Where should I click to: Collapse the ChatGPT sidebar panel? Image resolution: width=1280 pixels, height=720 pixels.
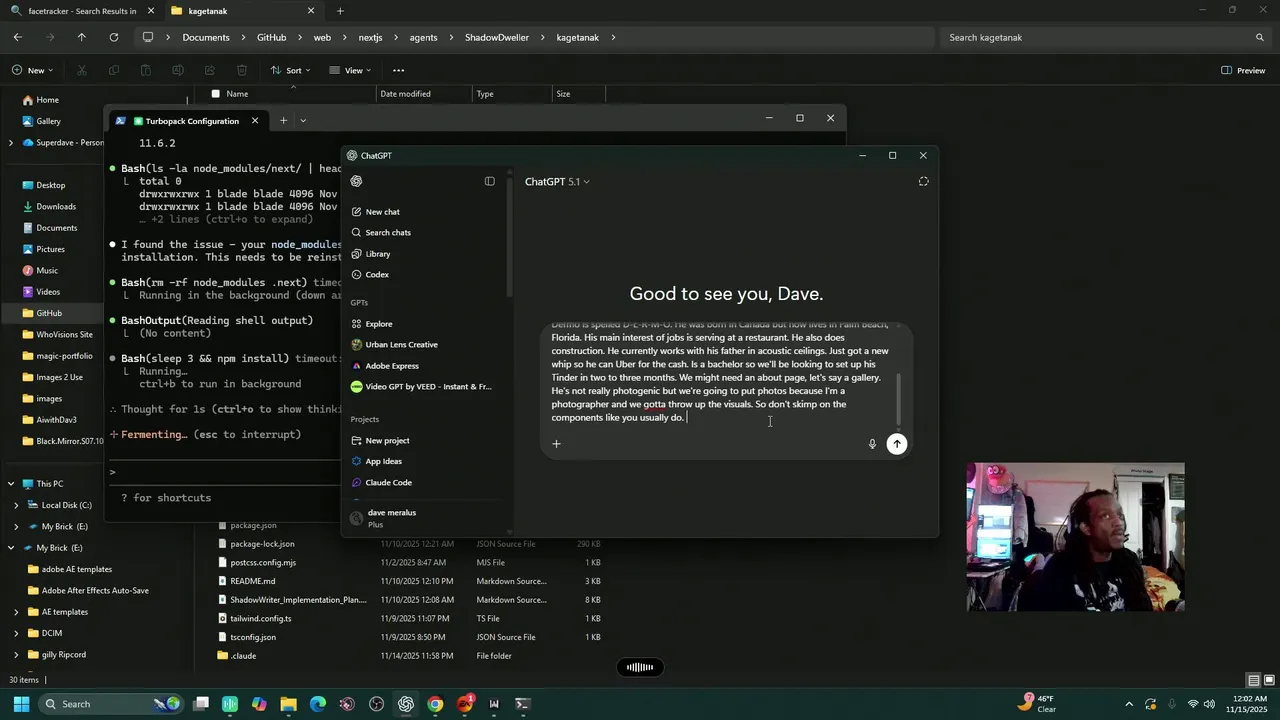point(490,181)
